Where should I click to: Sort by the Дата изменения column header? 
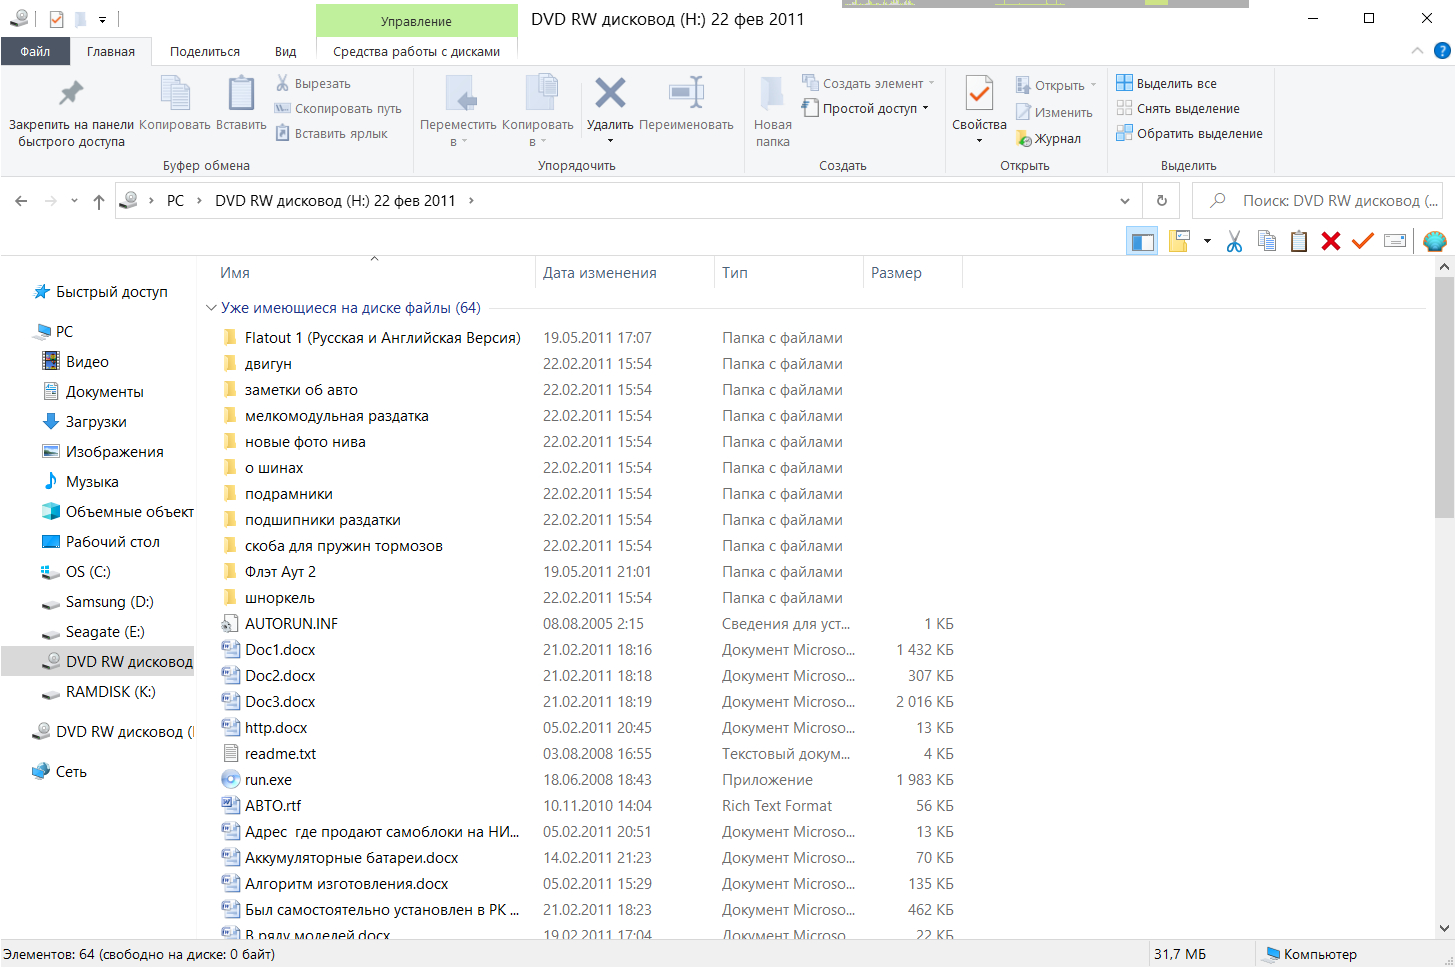(x=600, y=273)
